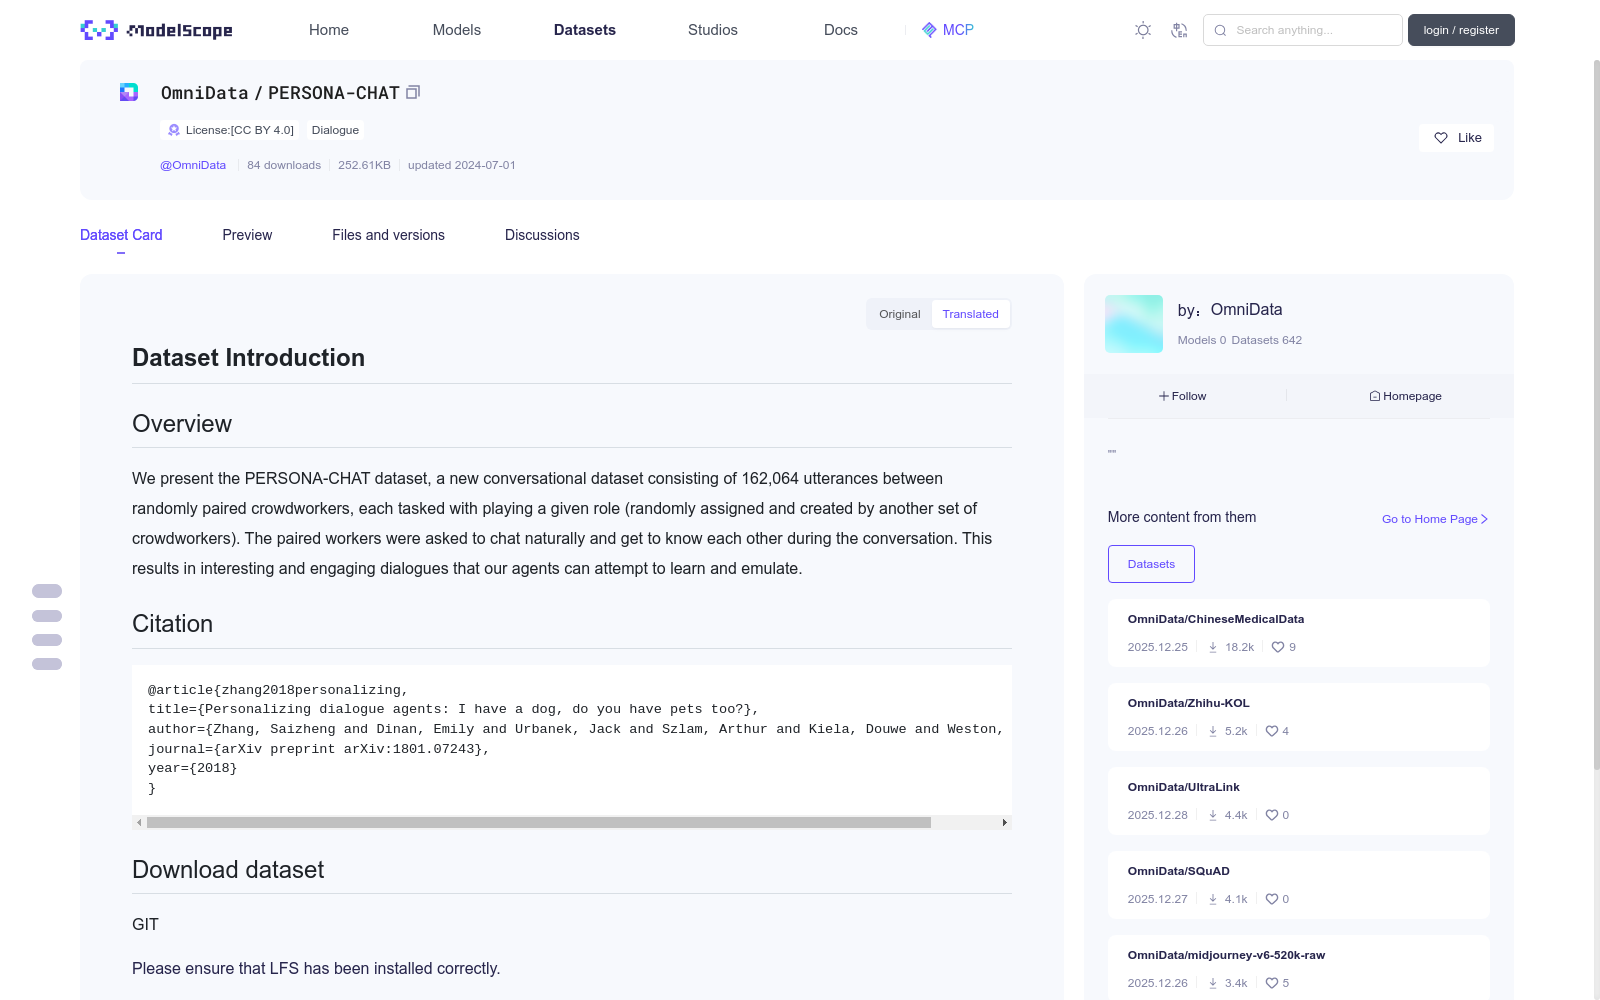Click the plus icon beside Follow
This screenshot has height=1000, width=1600.
[1164, 396]
